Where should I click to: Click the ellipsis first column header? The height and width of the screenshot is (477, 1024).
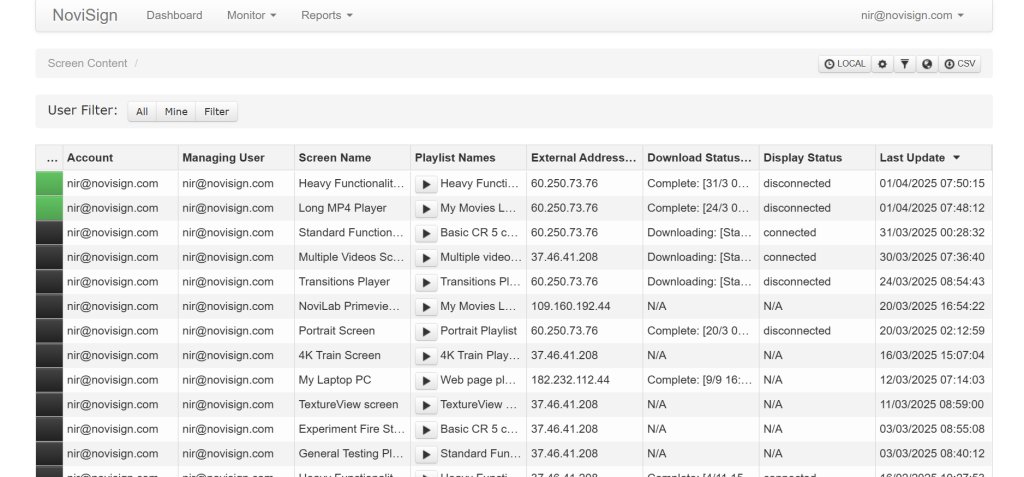click(49, 157)
